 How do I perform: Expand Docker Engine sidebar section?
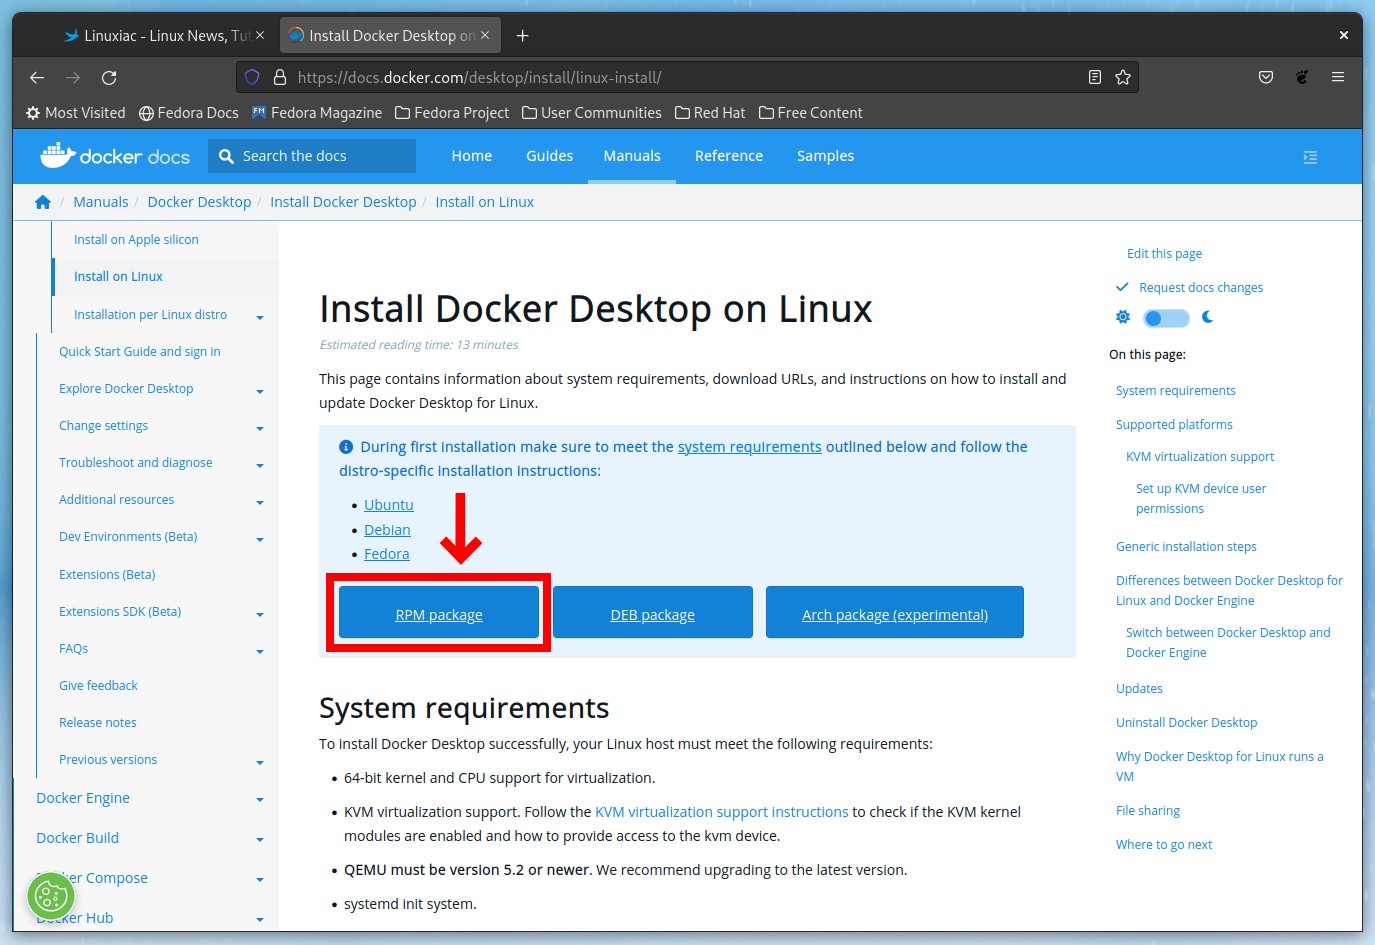click(260, 800)
